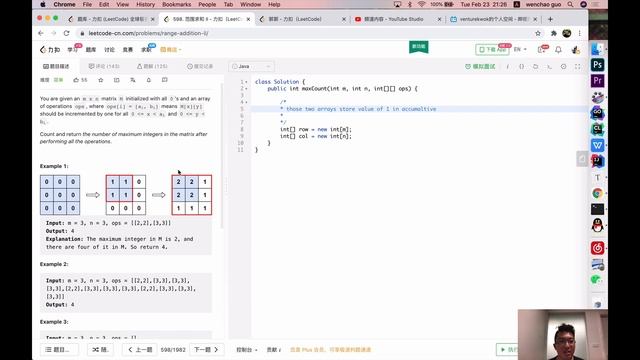Image resolution: width=640 pixels, height=360 pixels.
Task: Open the 题库 navigation item
Action: [x=91, y=50]
